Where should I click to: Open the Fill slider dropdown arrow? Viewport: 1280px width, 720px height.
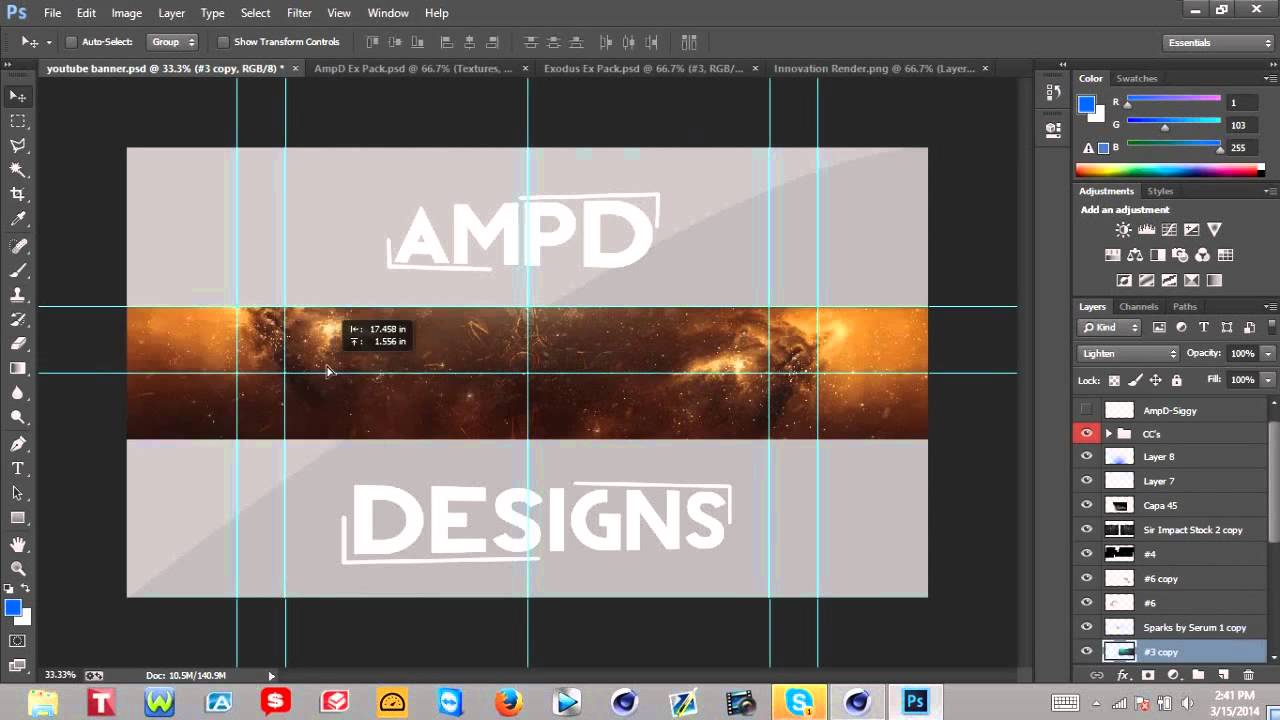pyautogui.click(x=1268, y=380)
